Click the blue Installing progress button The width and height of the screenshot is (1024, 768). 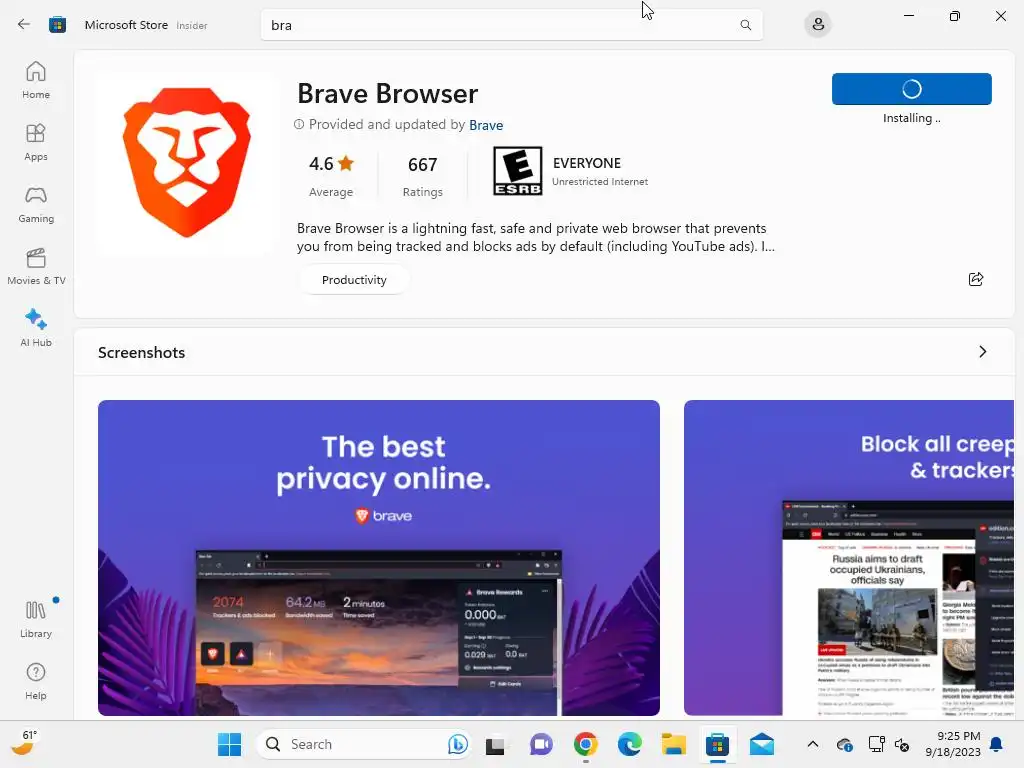pyautogui.click(x=912, y=89)
